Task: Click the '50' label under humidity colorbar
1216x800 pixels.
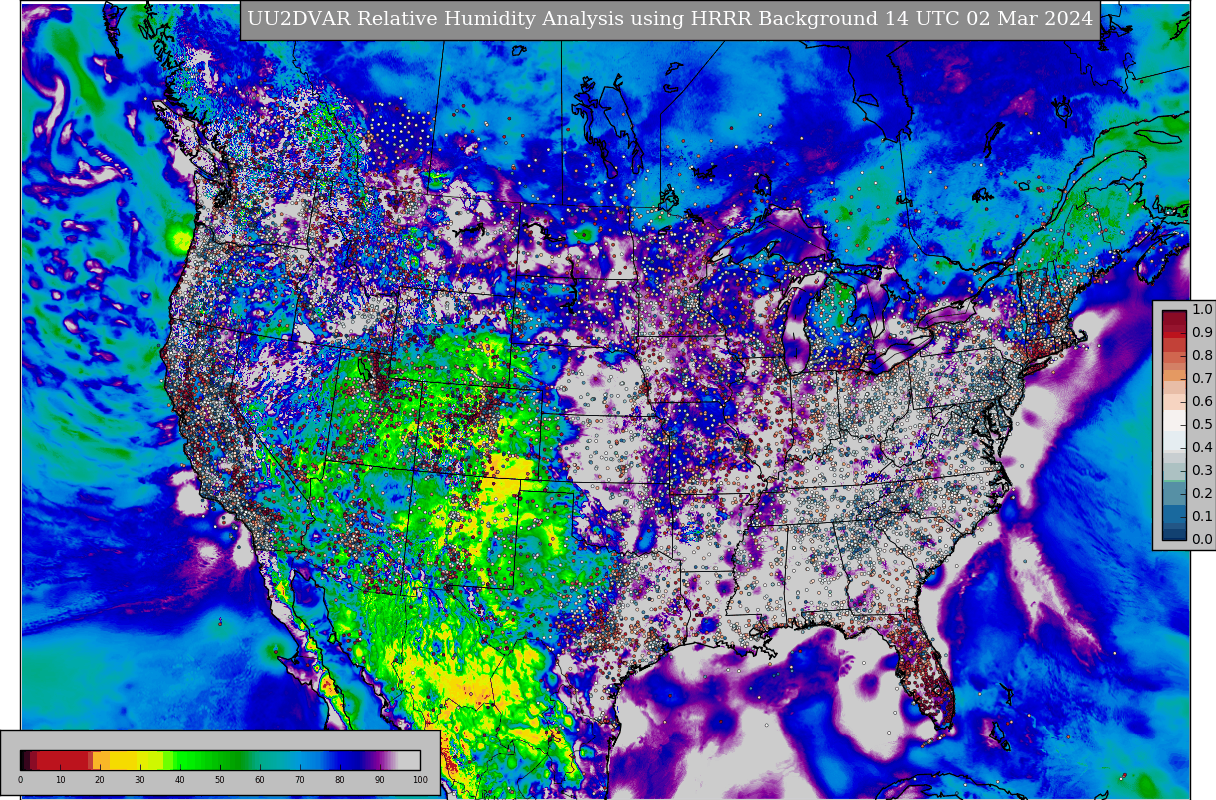Action: pos(220,780)
